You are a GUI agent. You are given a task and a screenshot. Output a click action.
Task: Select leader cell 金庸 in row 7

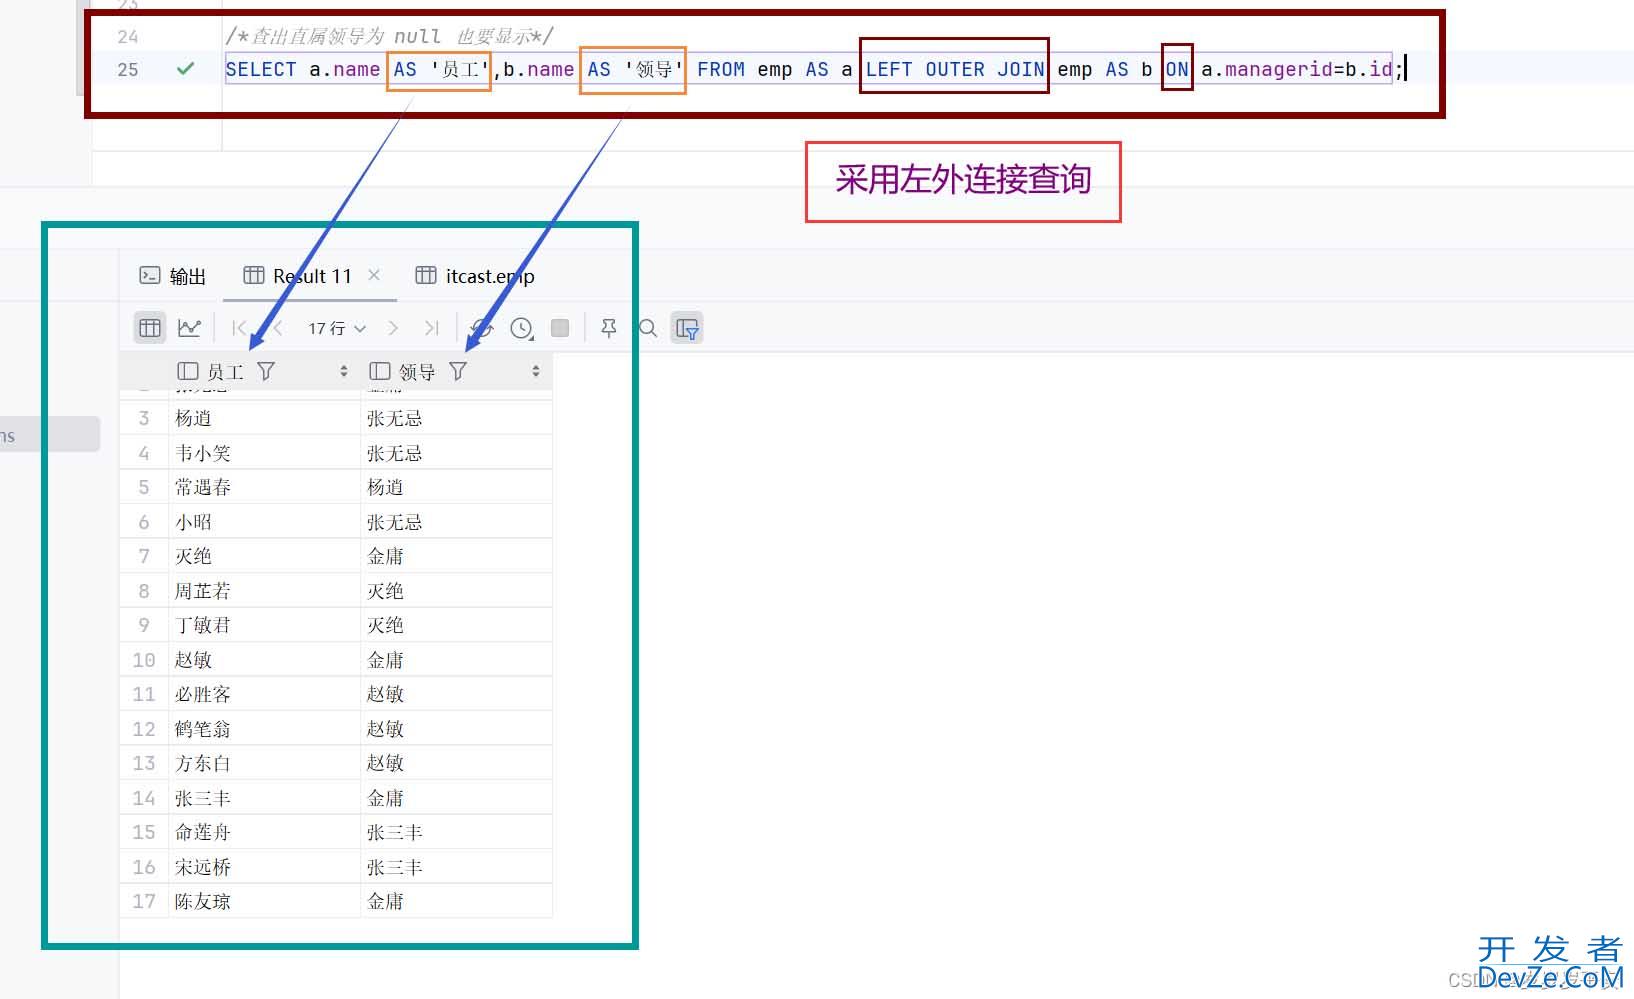click(456, 556)
